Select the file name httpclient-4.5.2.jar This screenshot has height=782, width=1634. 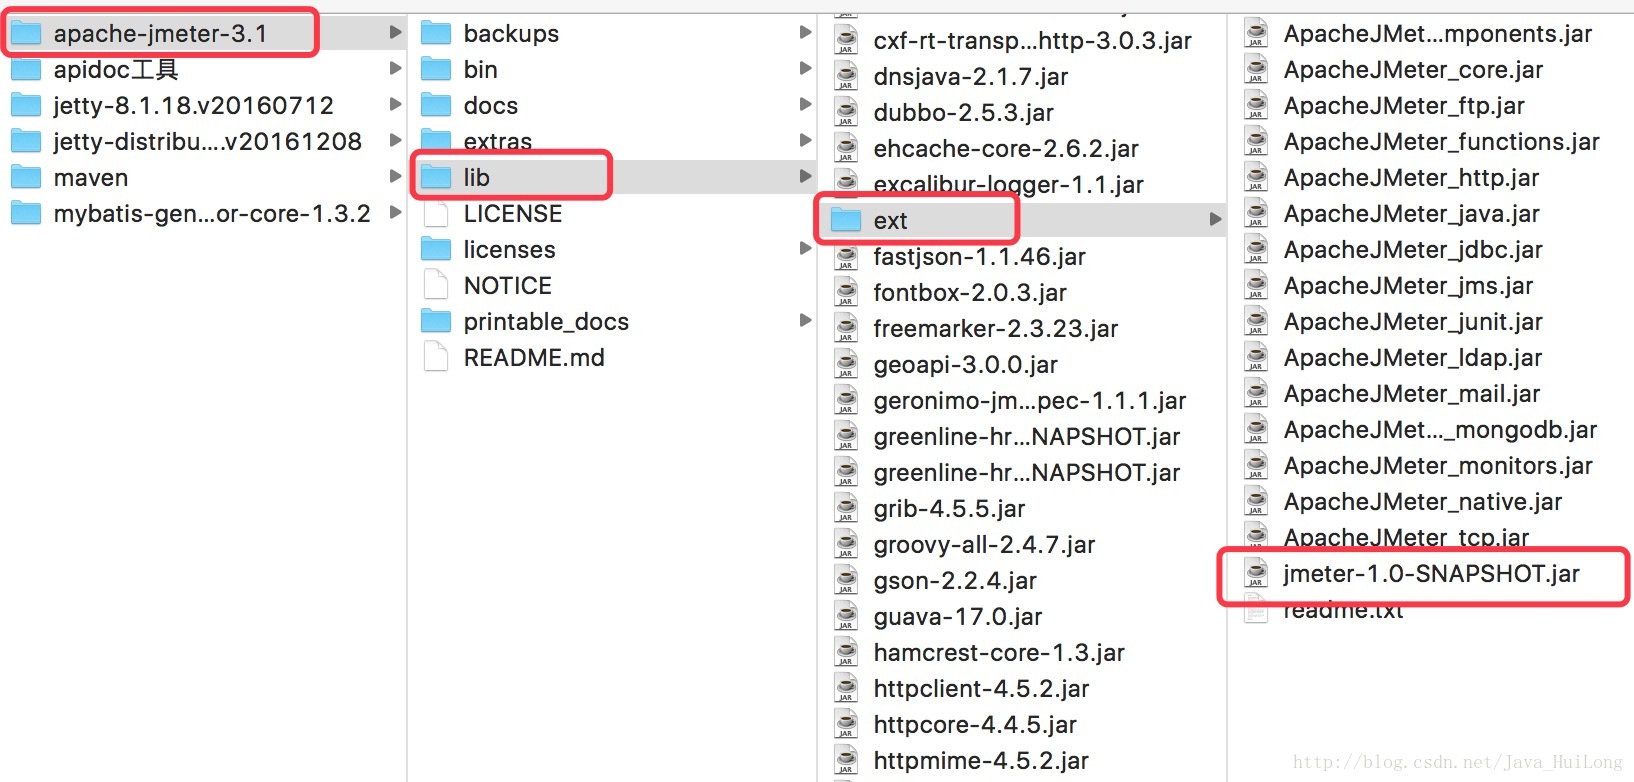point(981,689)
